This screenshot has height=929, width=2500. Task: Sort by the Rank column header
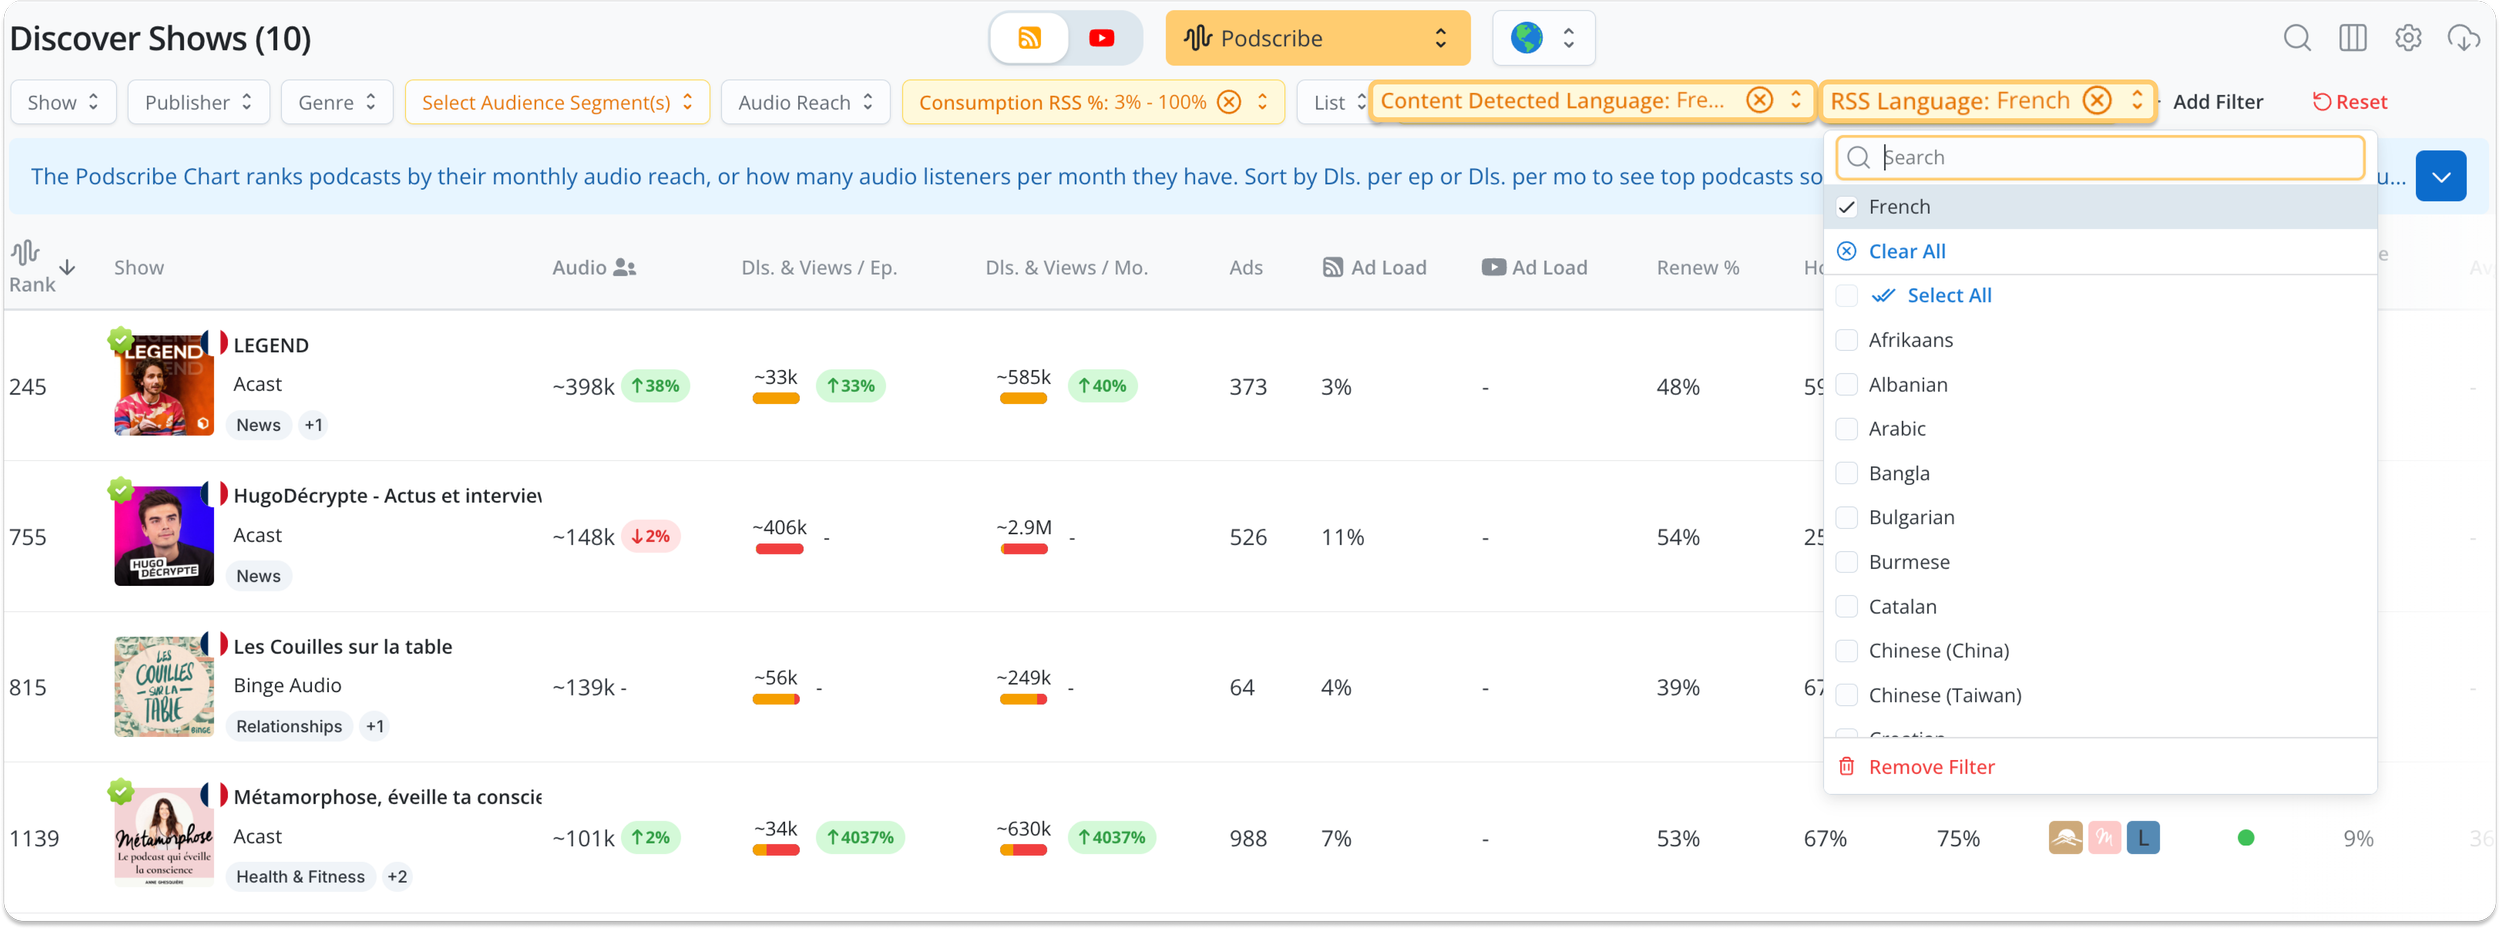pos(42,267)
